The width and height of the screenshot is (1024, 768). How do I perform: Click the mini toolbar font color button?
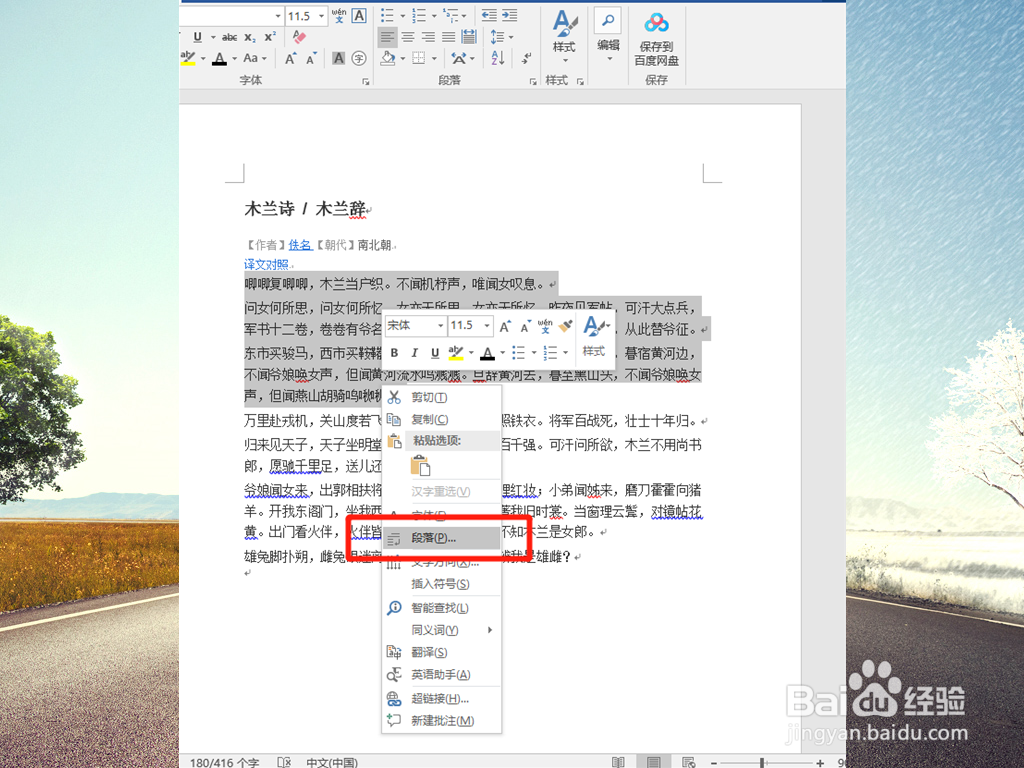pos(487,353)
